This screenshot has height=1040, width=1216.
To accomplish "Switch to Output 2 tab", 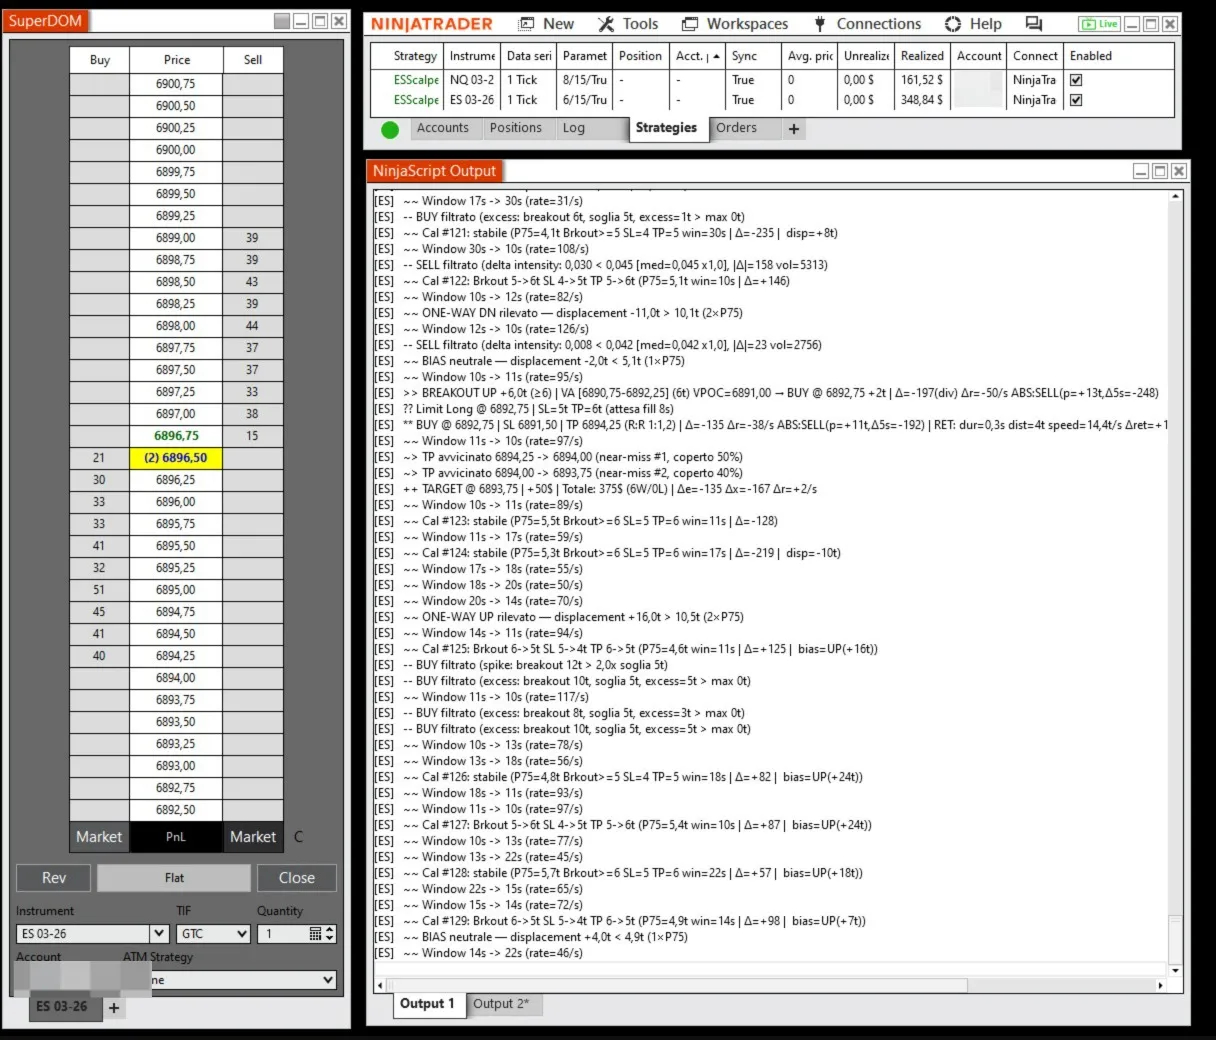I will (x=501, y=1004).
